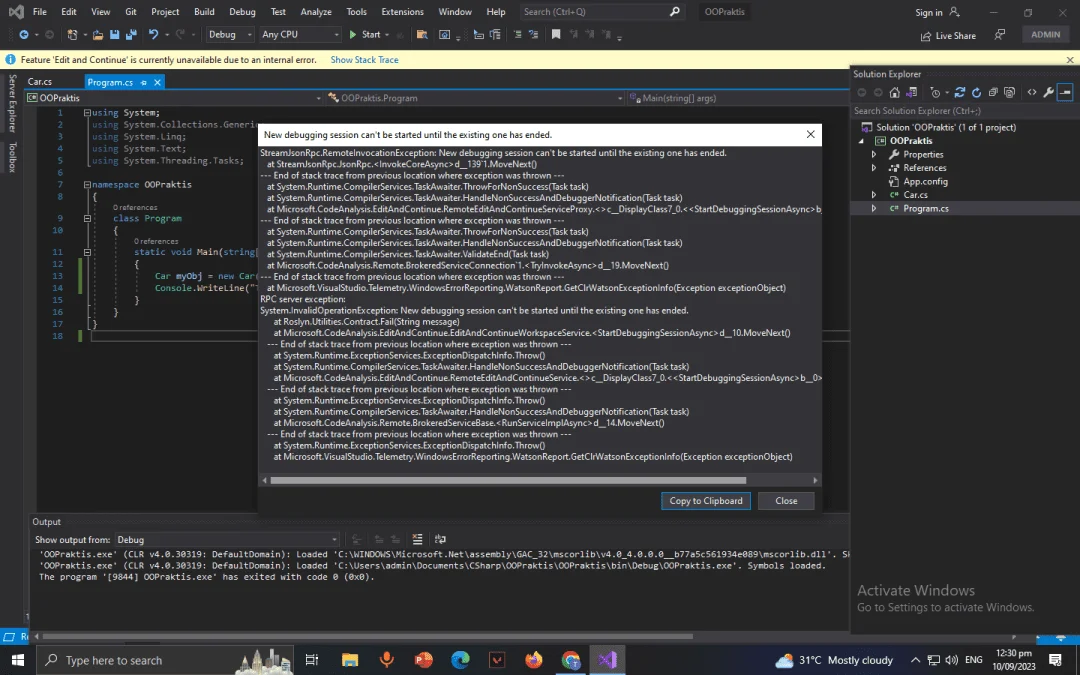The width and height of the screenshot is (1080, 675).
Task: Click Copy to Clipboard button
Action: tap(706, 501)
